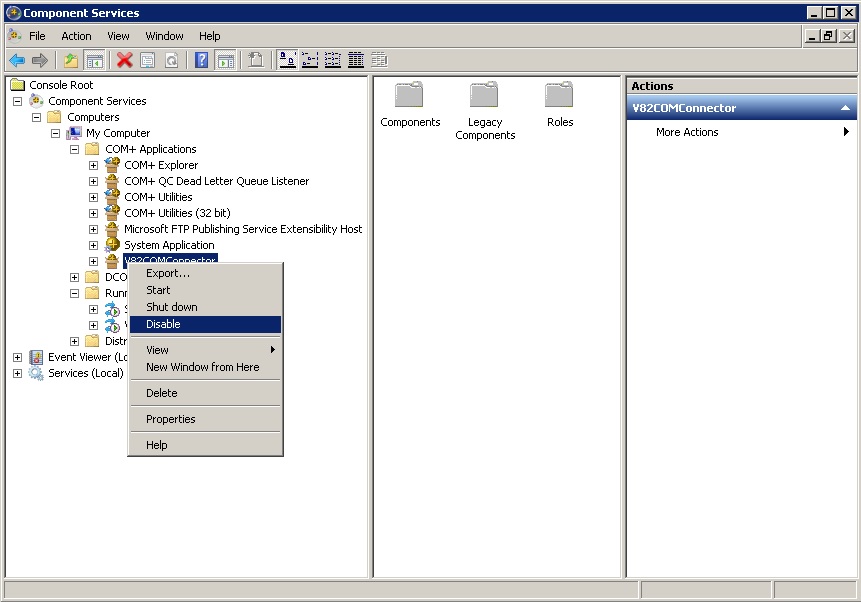
Task: Switch to Small Icons view in toolbar
Action: (x=310, y=60)
